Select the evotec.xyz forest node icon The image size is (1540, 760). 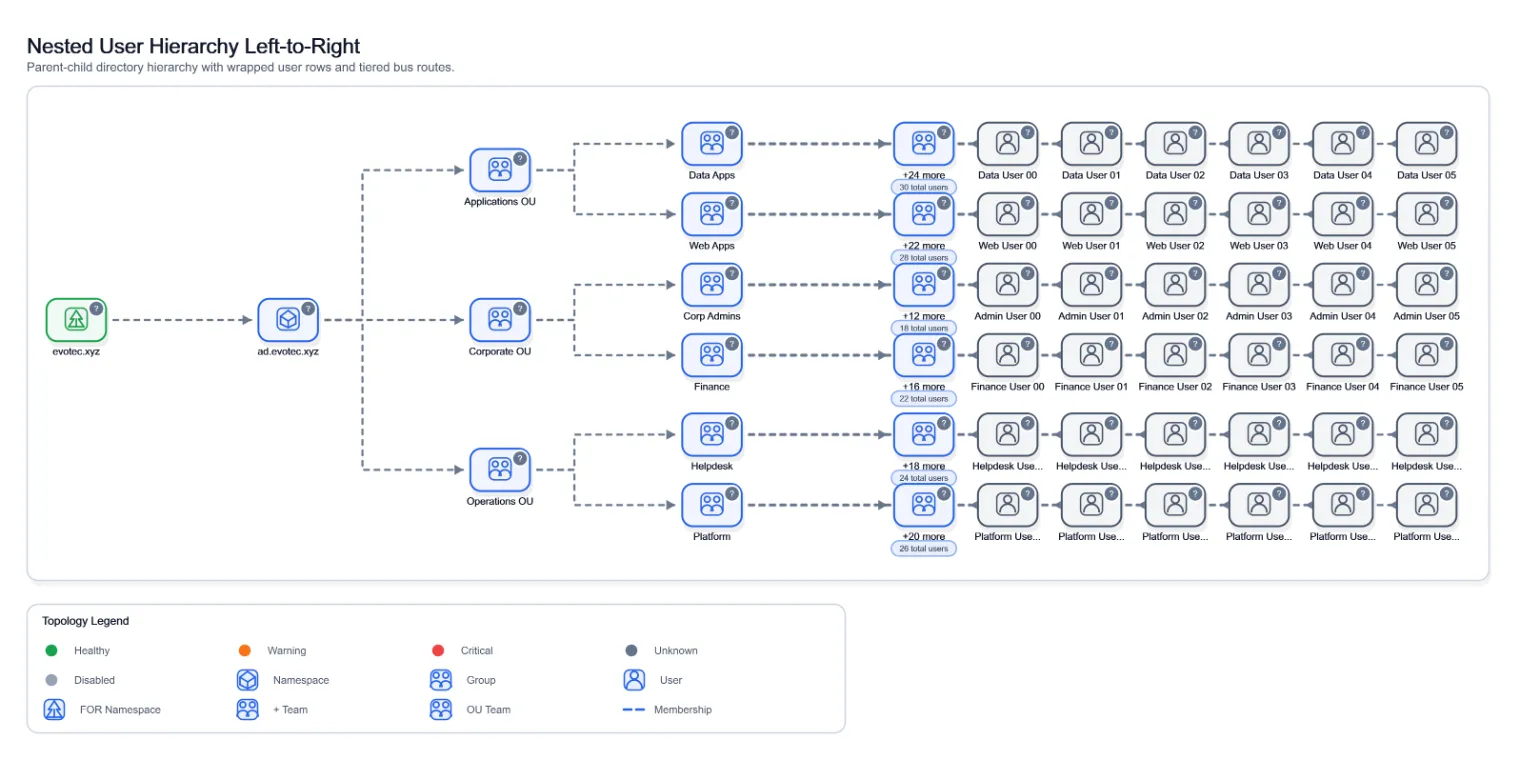[76, 320]
